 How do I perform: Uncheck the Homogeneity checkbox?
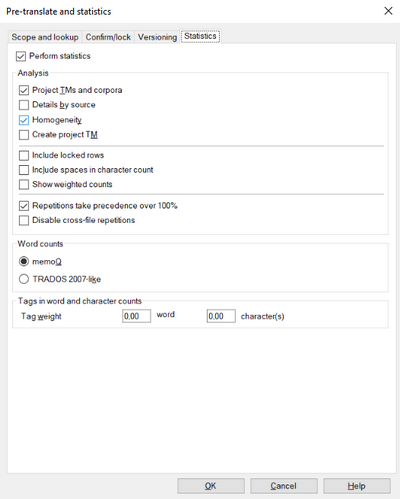click(24, 120)
